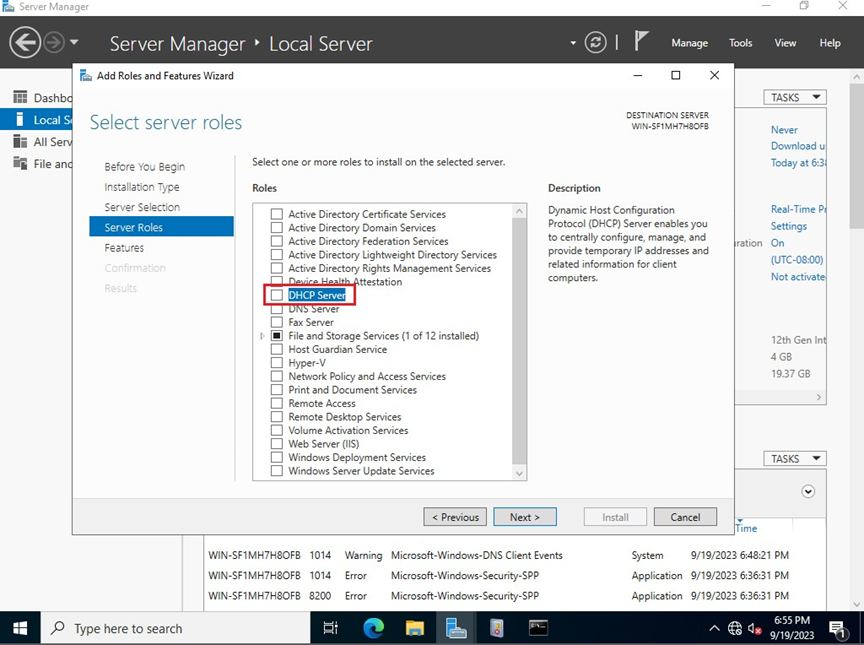
Task: Select the 8200 Security-SPP error row
Action: pyautogui.click(x=499, y=595)
